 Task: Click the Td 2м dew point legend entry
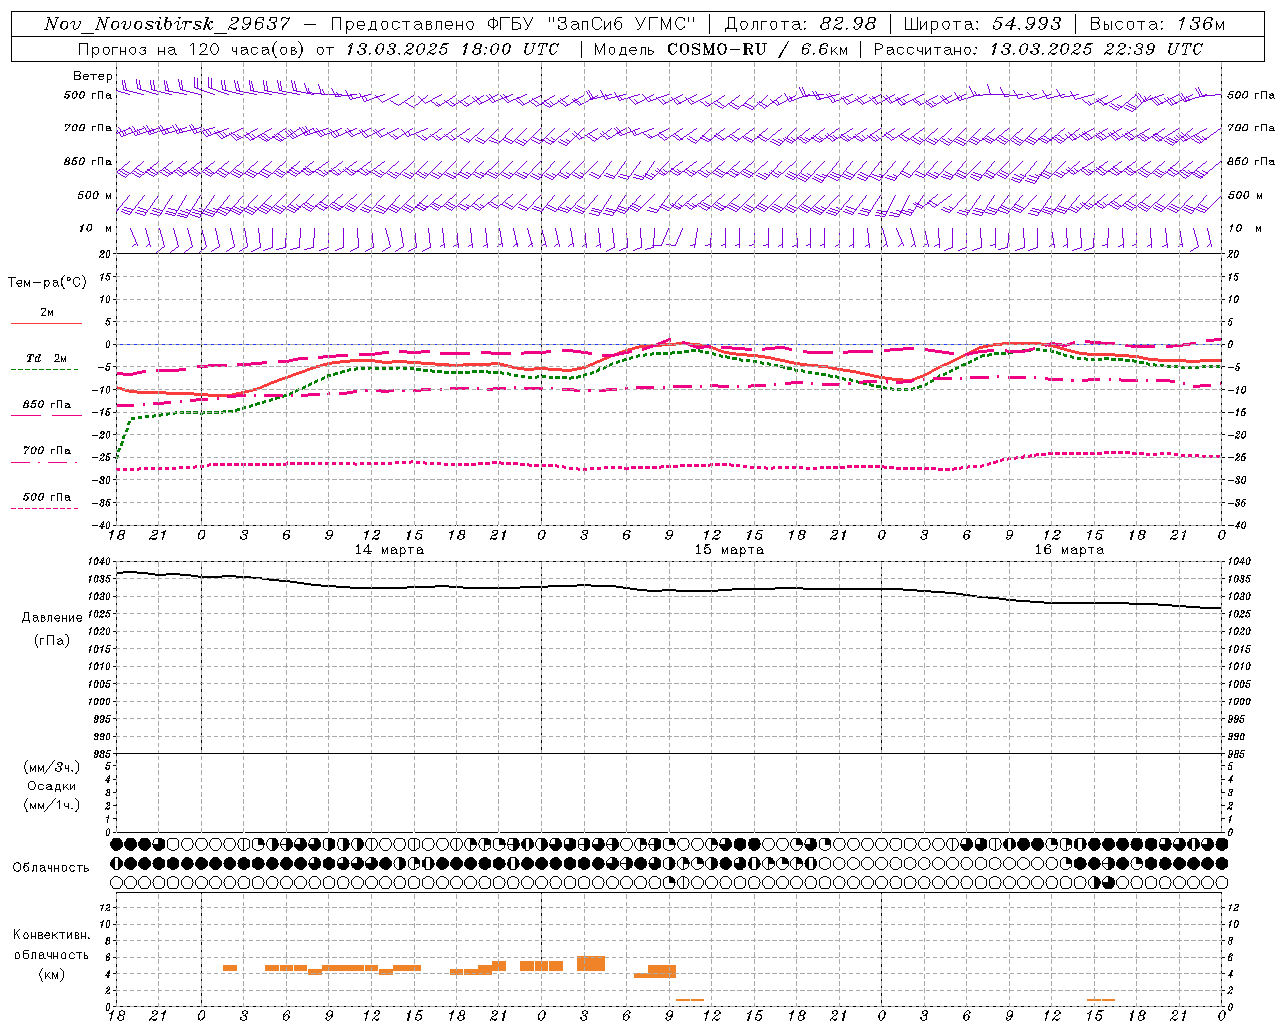47,359
